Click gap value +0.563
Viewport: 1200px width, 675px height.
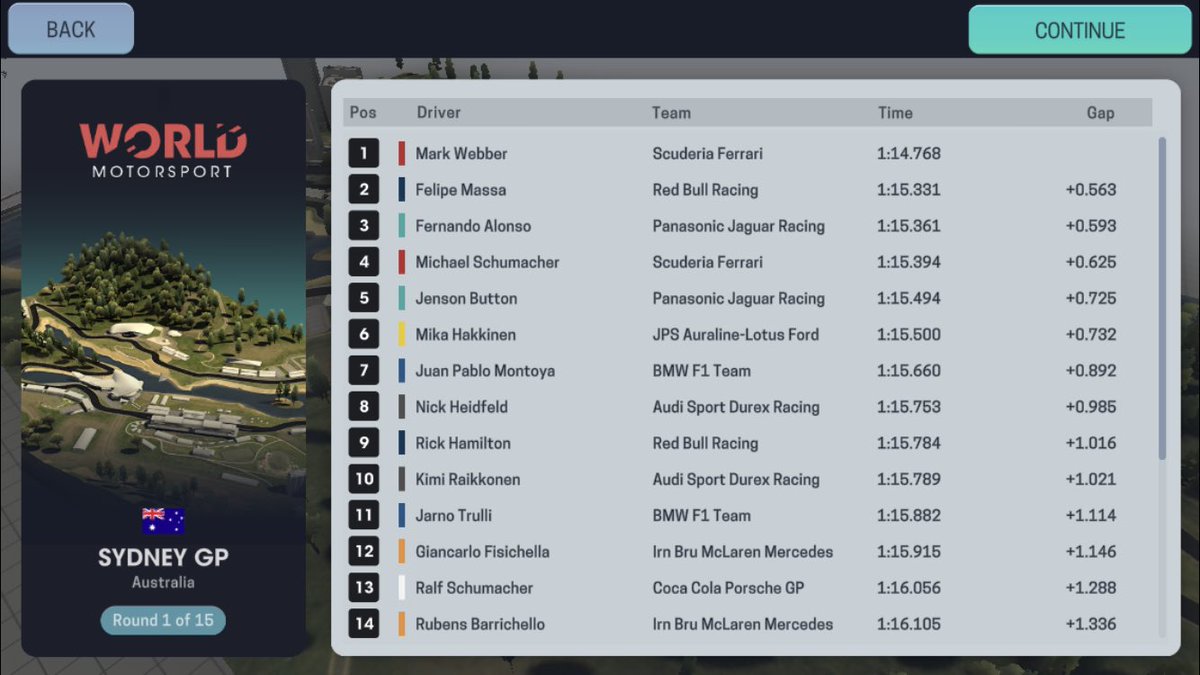tap(1091, 189)
